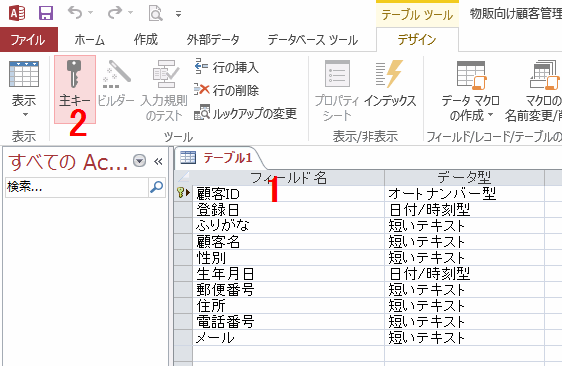The height and width of the screenshot is (366, 562).
Task: Click the 顧客ID field name cell
Action: [x=289, y=194]
